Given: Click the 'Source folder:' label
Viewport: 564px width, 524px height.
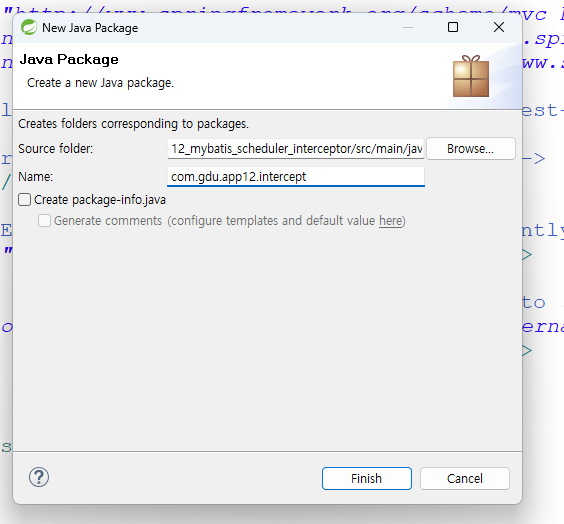Looking at the screenshot, I should click(55, 149).
